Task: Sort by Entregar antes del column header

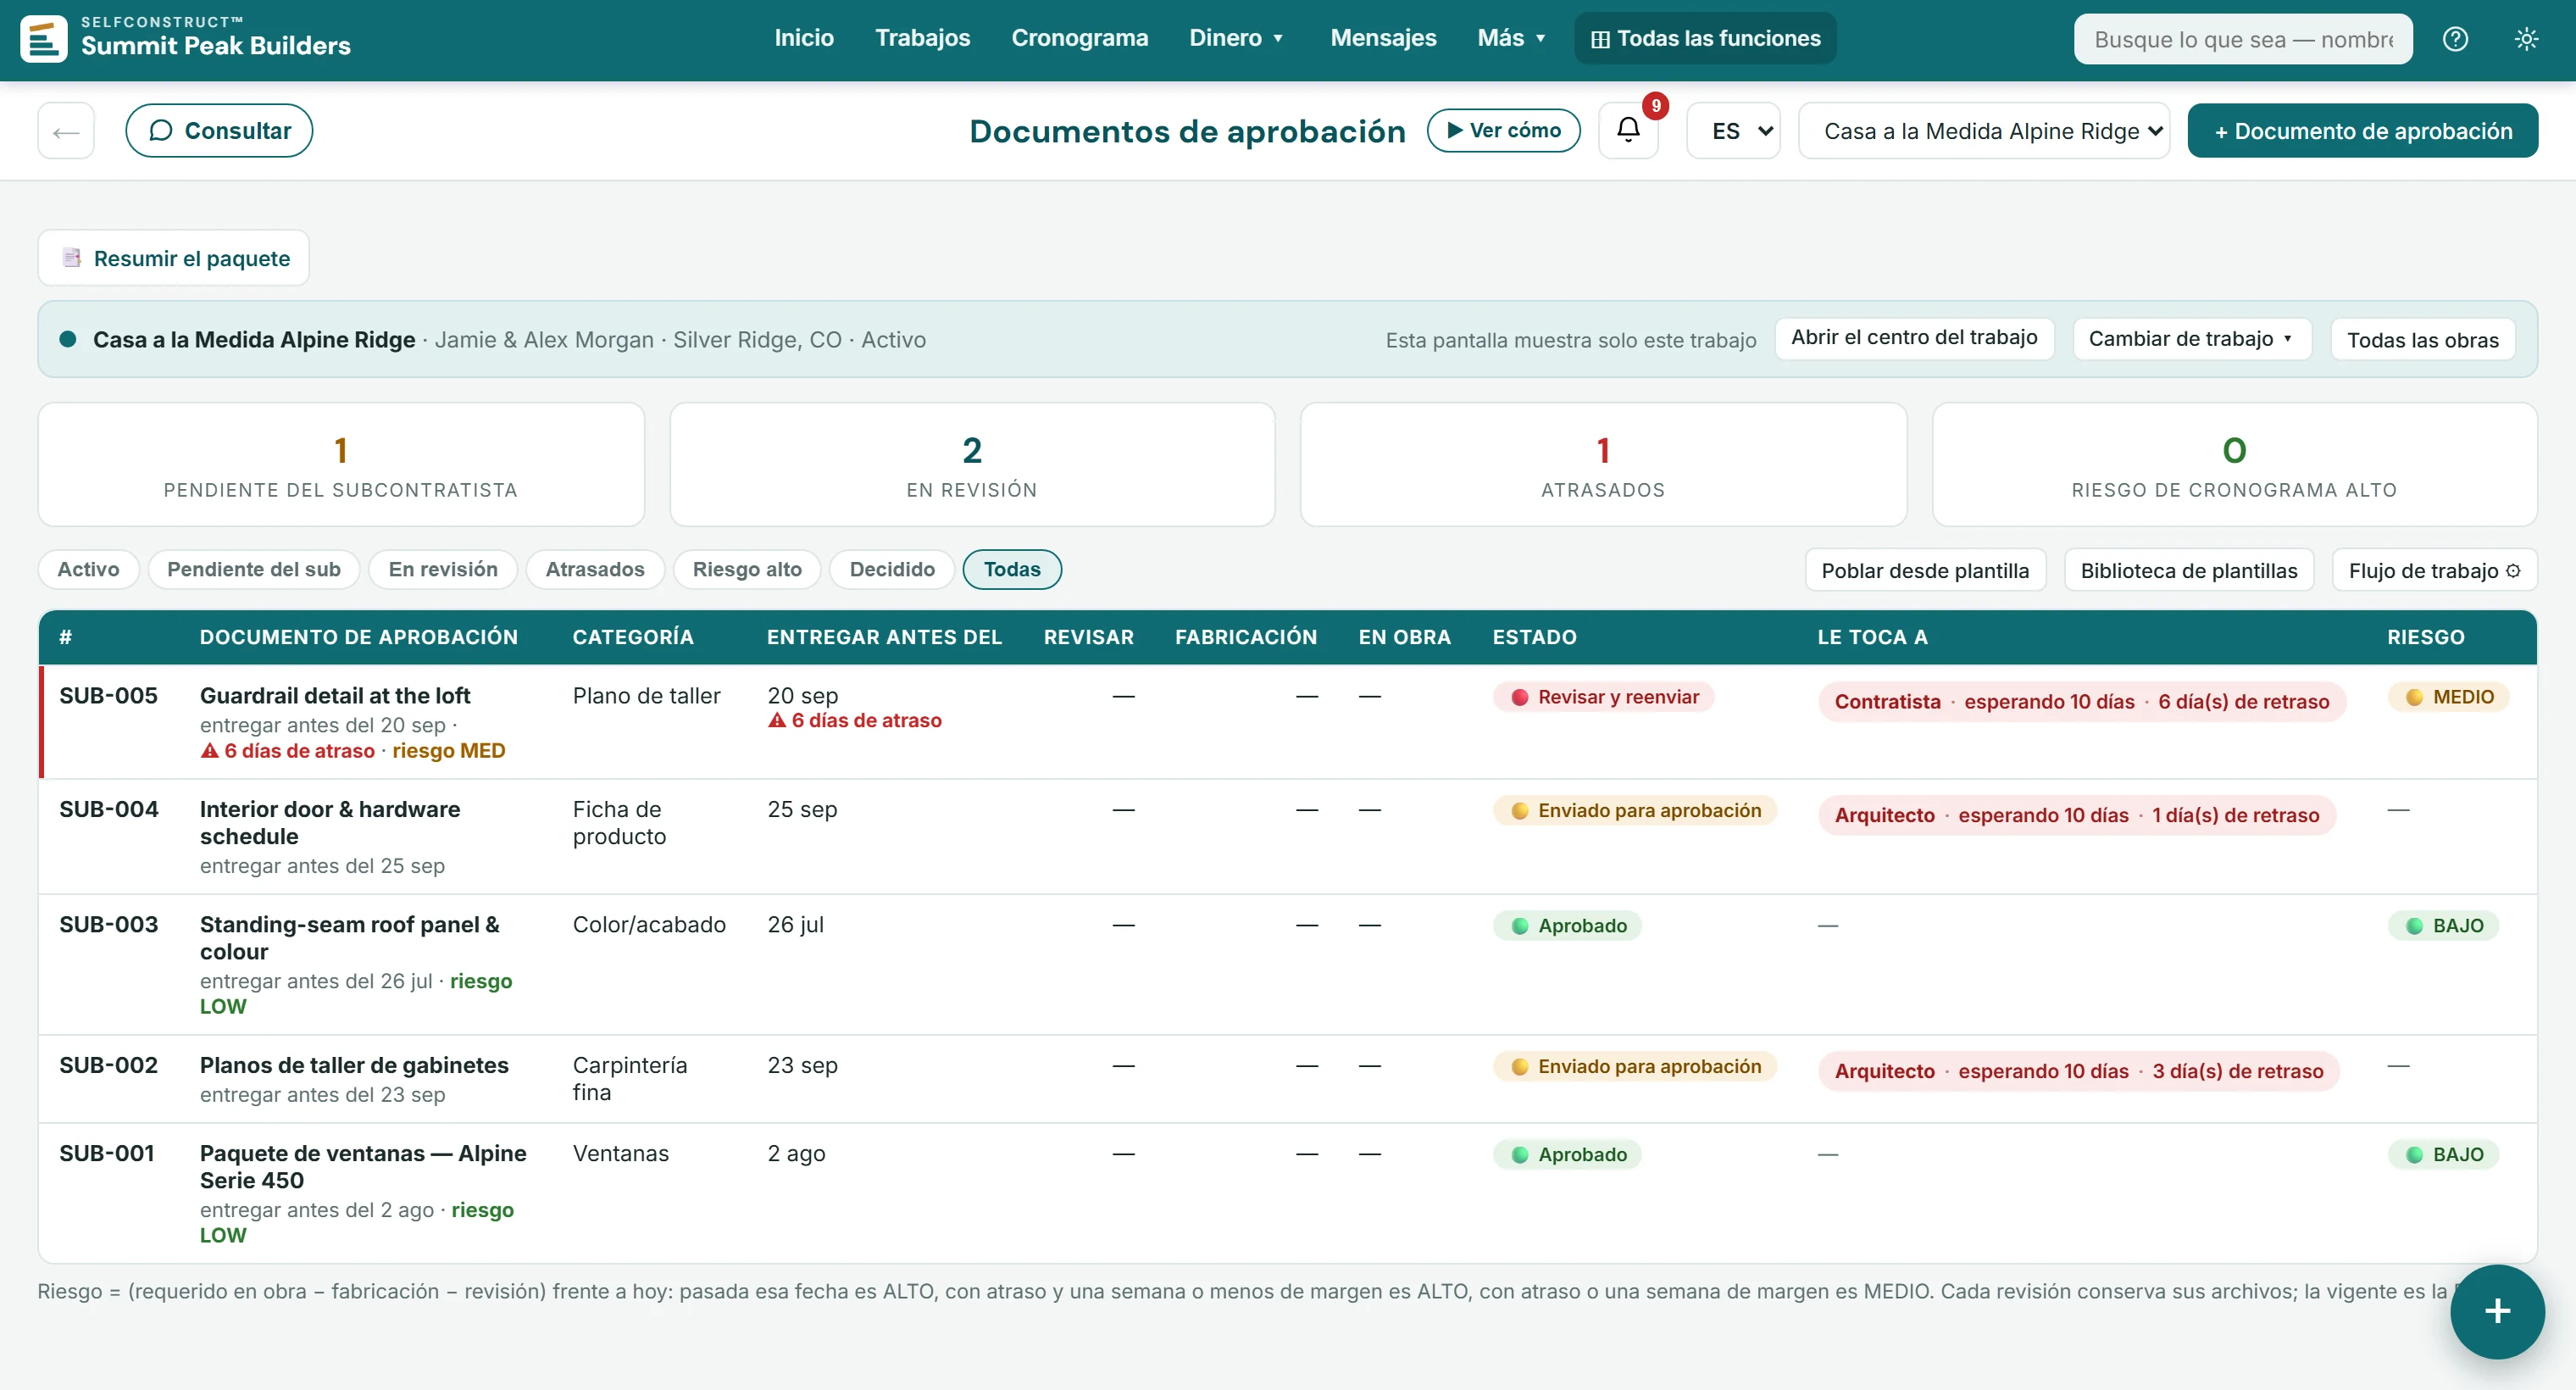Action: tap(884, 637)
